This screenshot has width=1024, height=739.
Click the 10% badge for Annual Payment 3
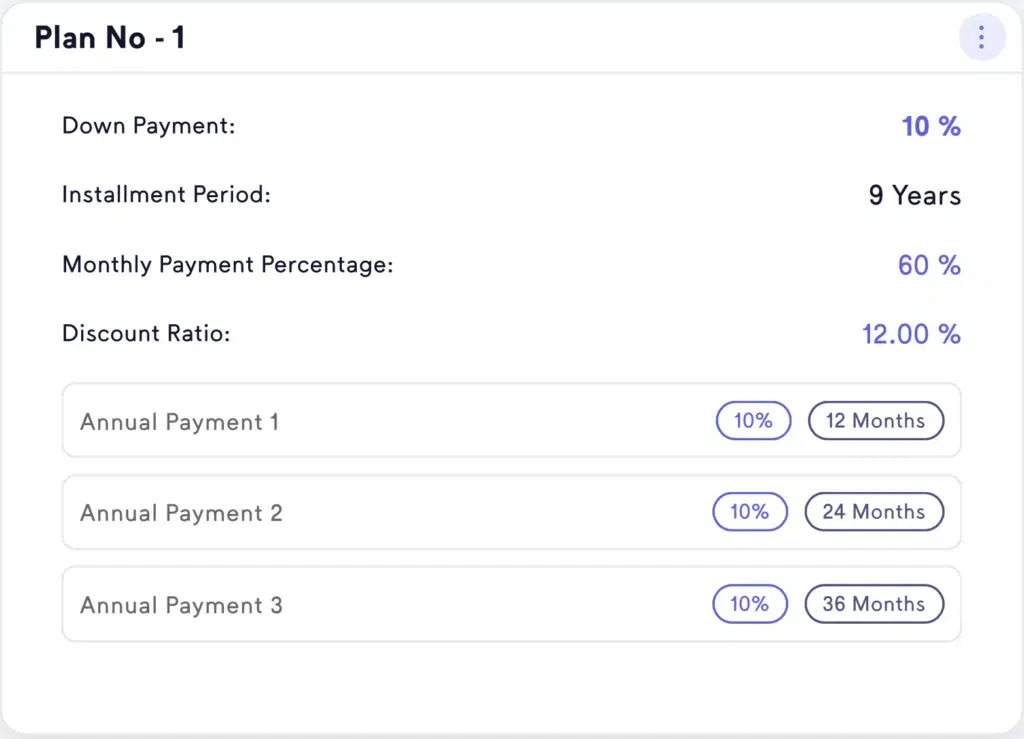tap(750, 604)
